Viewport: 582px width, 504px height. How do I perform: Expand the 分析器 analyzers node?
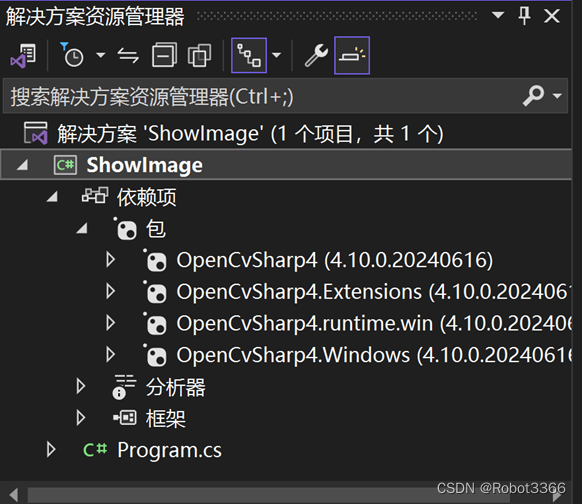80,386
